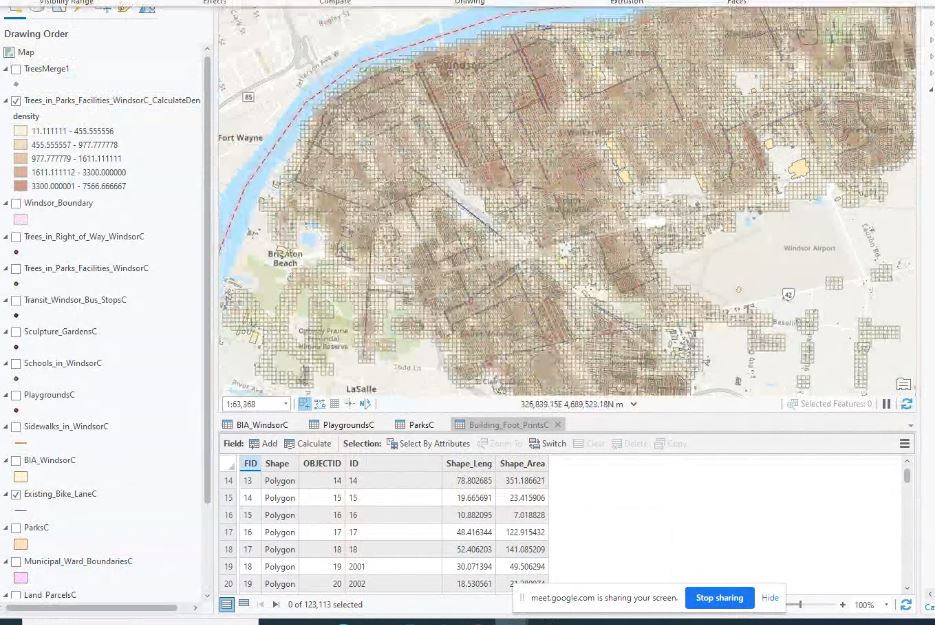
Task: Collapse the BIA_WindsorC layer legend
Action: click(x=6, y=460)
